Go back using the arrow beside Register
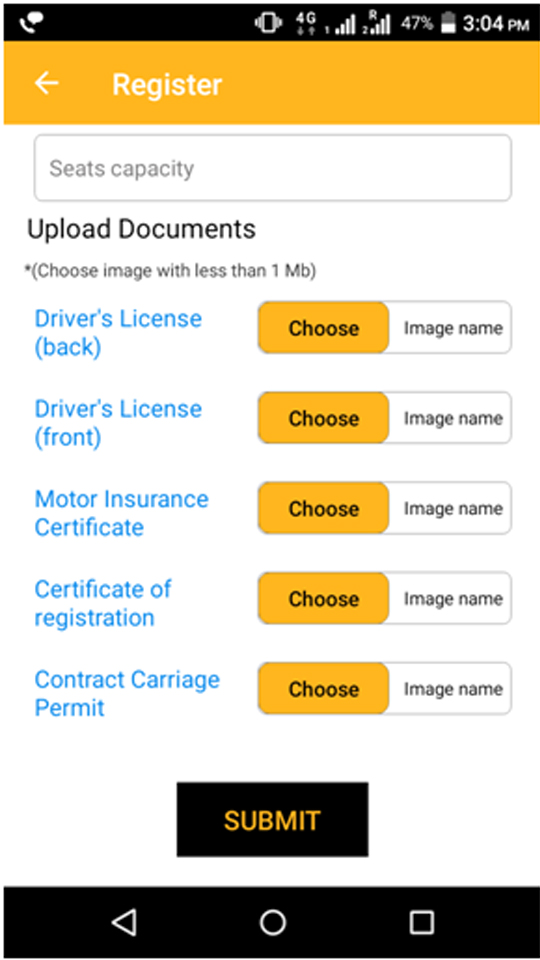Screen dimensions: 540x960 point(47,83)
